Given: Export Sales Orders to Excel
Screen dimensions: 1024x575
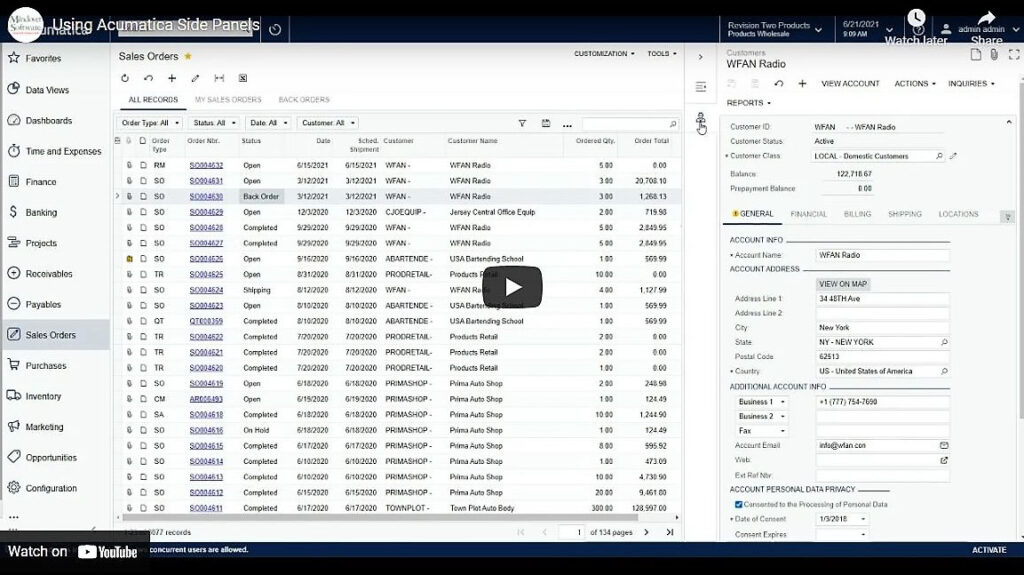Looking at the screenshot, I should coord(242,78).
